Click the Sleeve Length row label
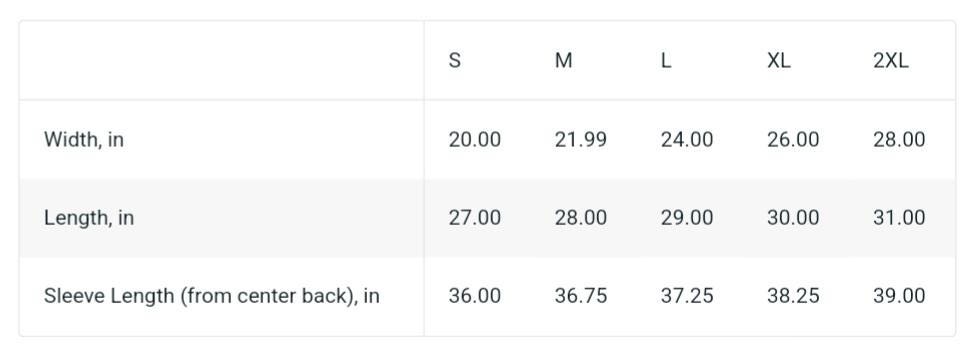The image size is (978, 363). (211, 296)
